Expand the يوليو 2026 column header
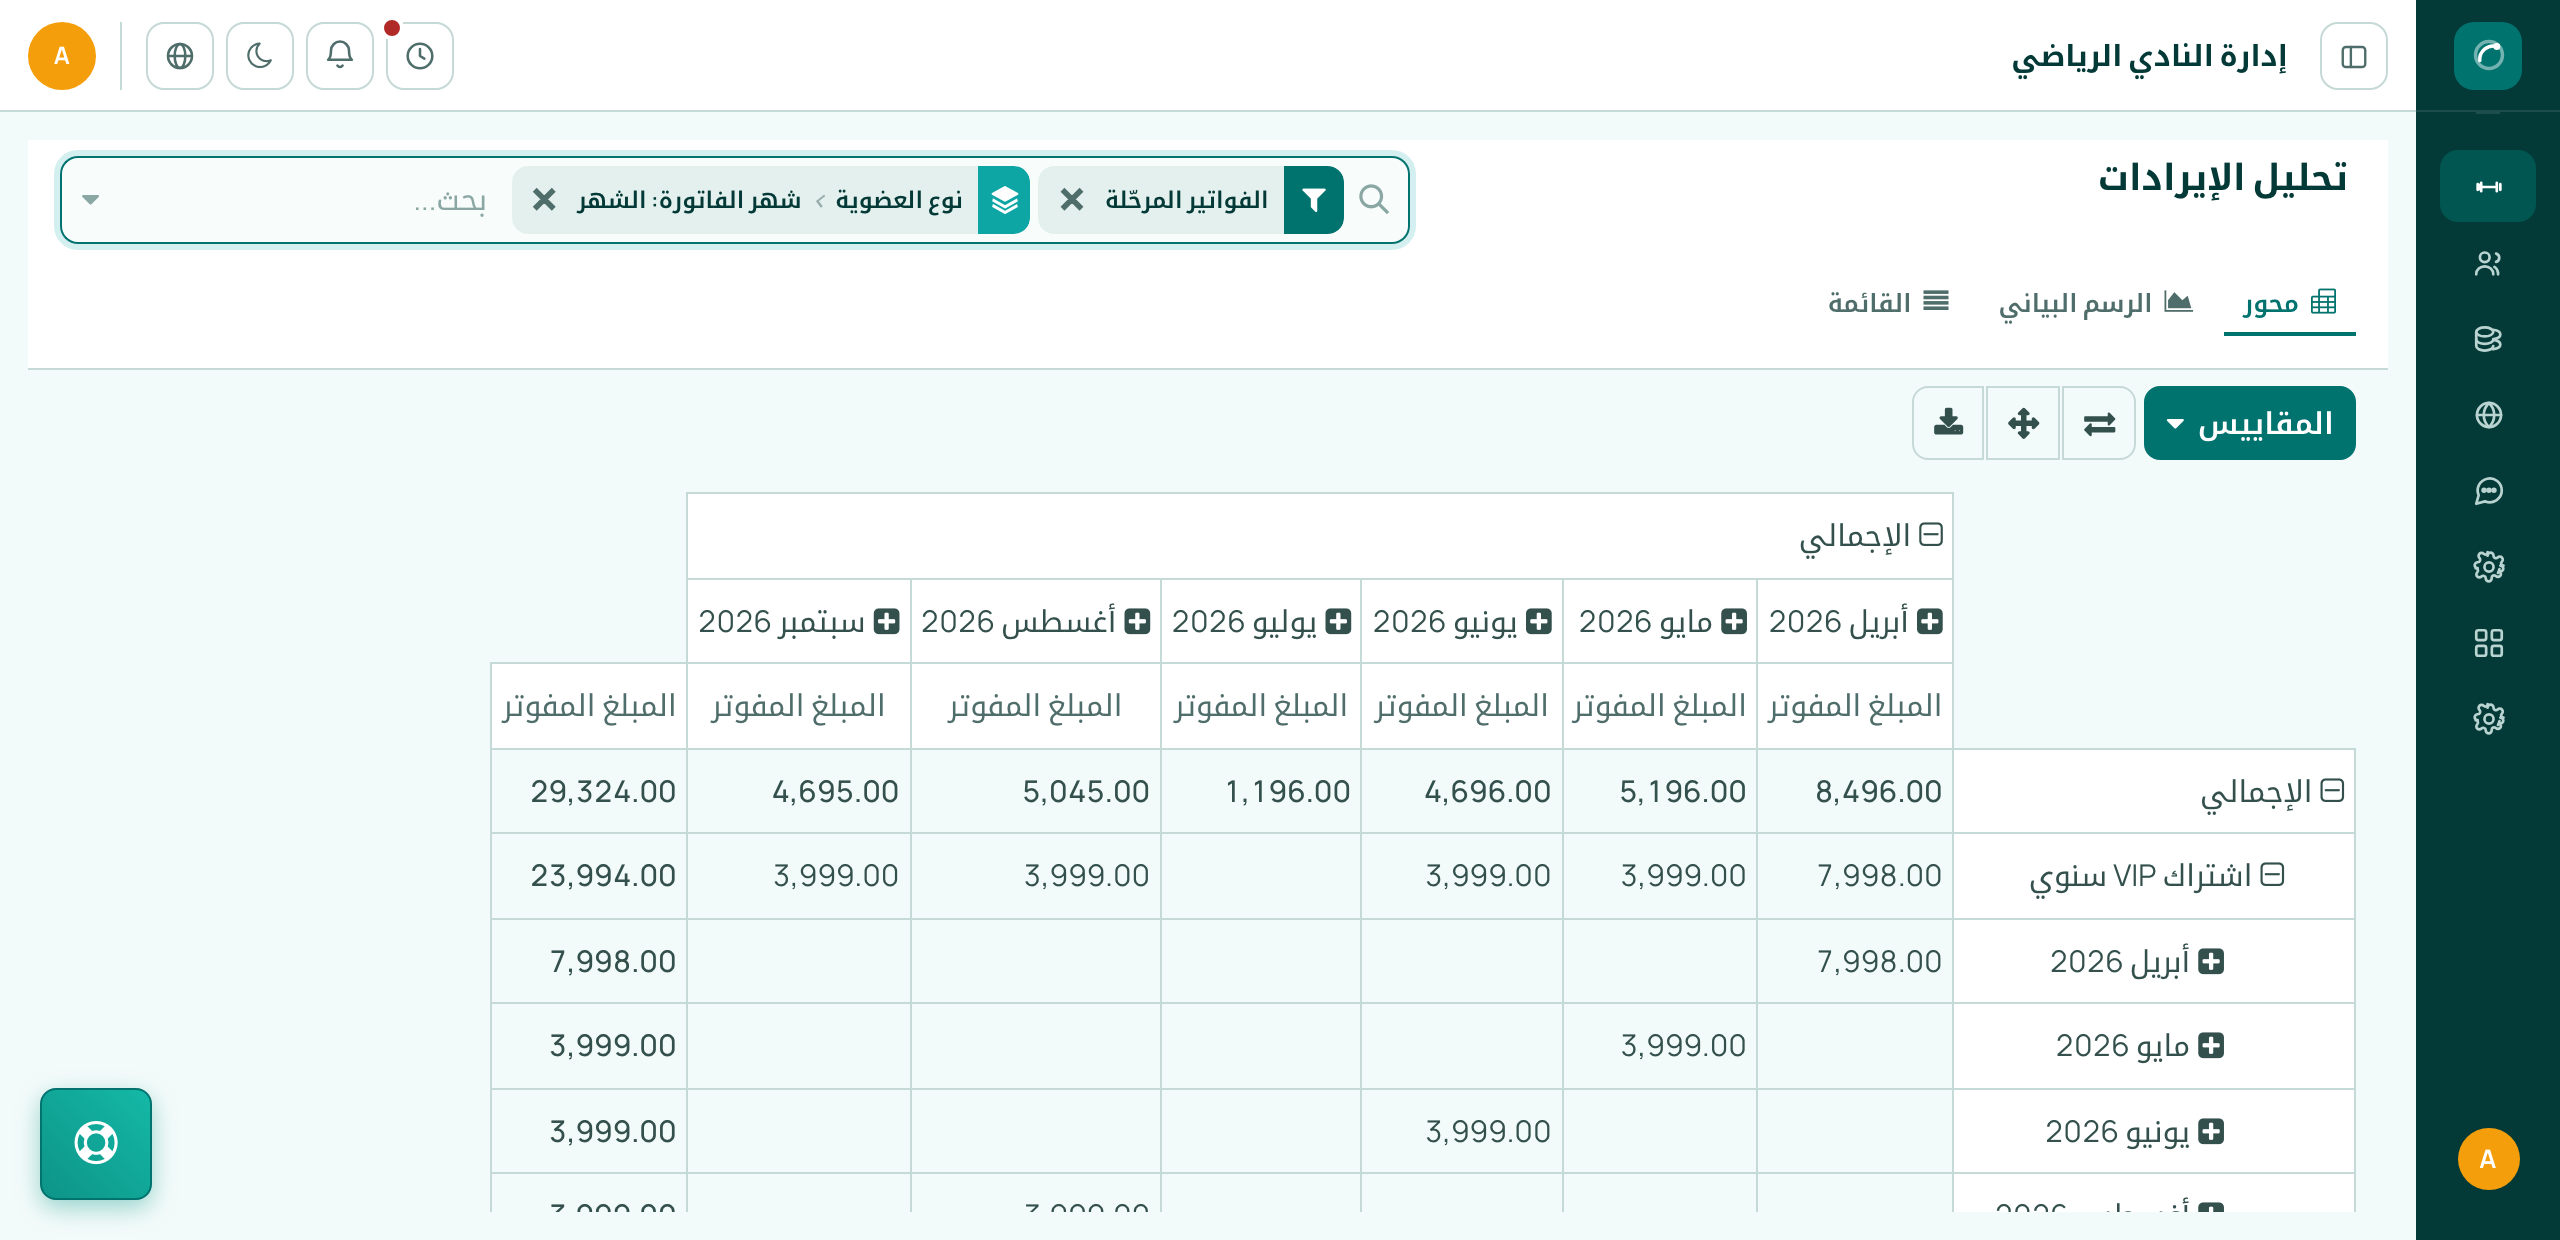Image resolution: width=2560 pixels, height=1240 pixels. click(1337, 621)
